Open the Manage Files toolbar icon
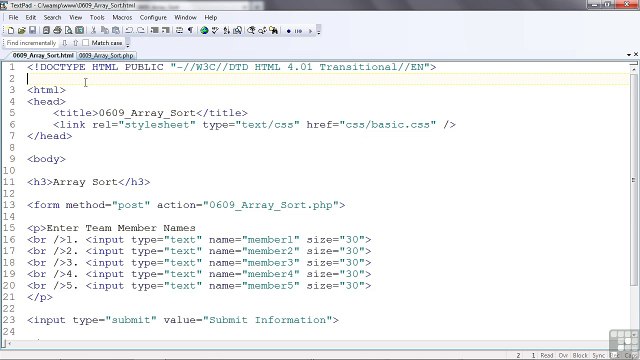 pos(46,31)
